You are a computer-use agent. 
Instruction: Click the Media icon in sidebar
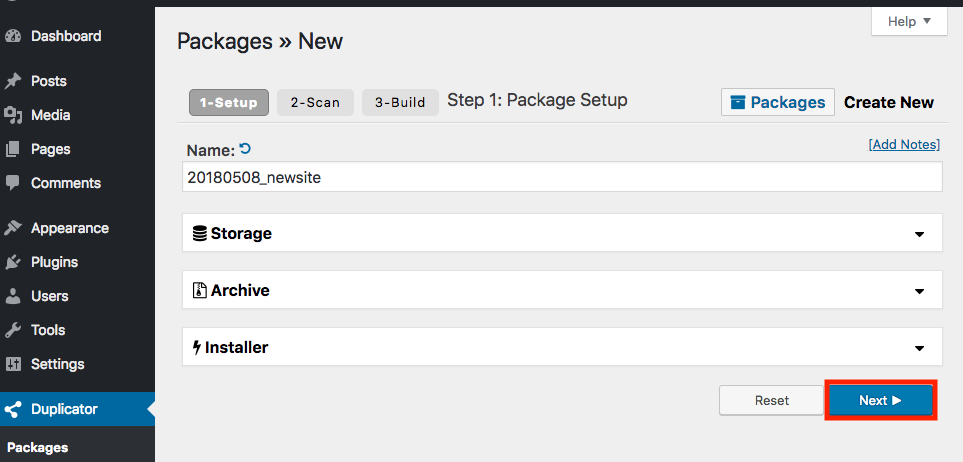point(13,115)
